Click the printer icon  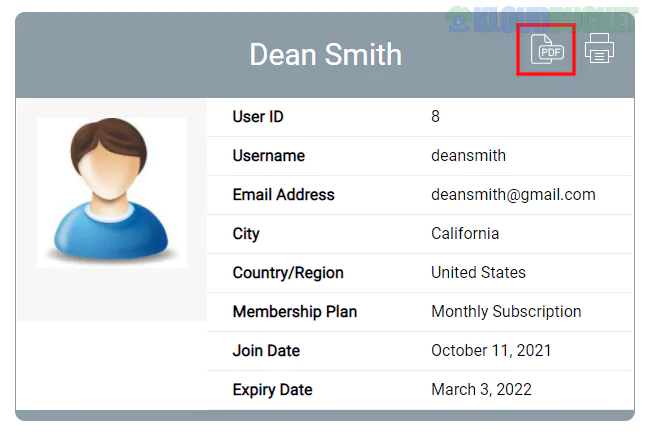click(599, 48)
